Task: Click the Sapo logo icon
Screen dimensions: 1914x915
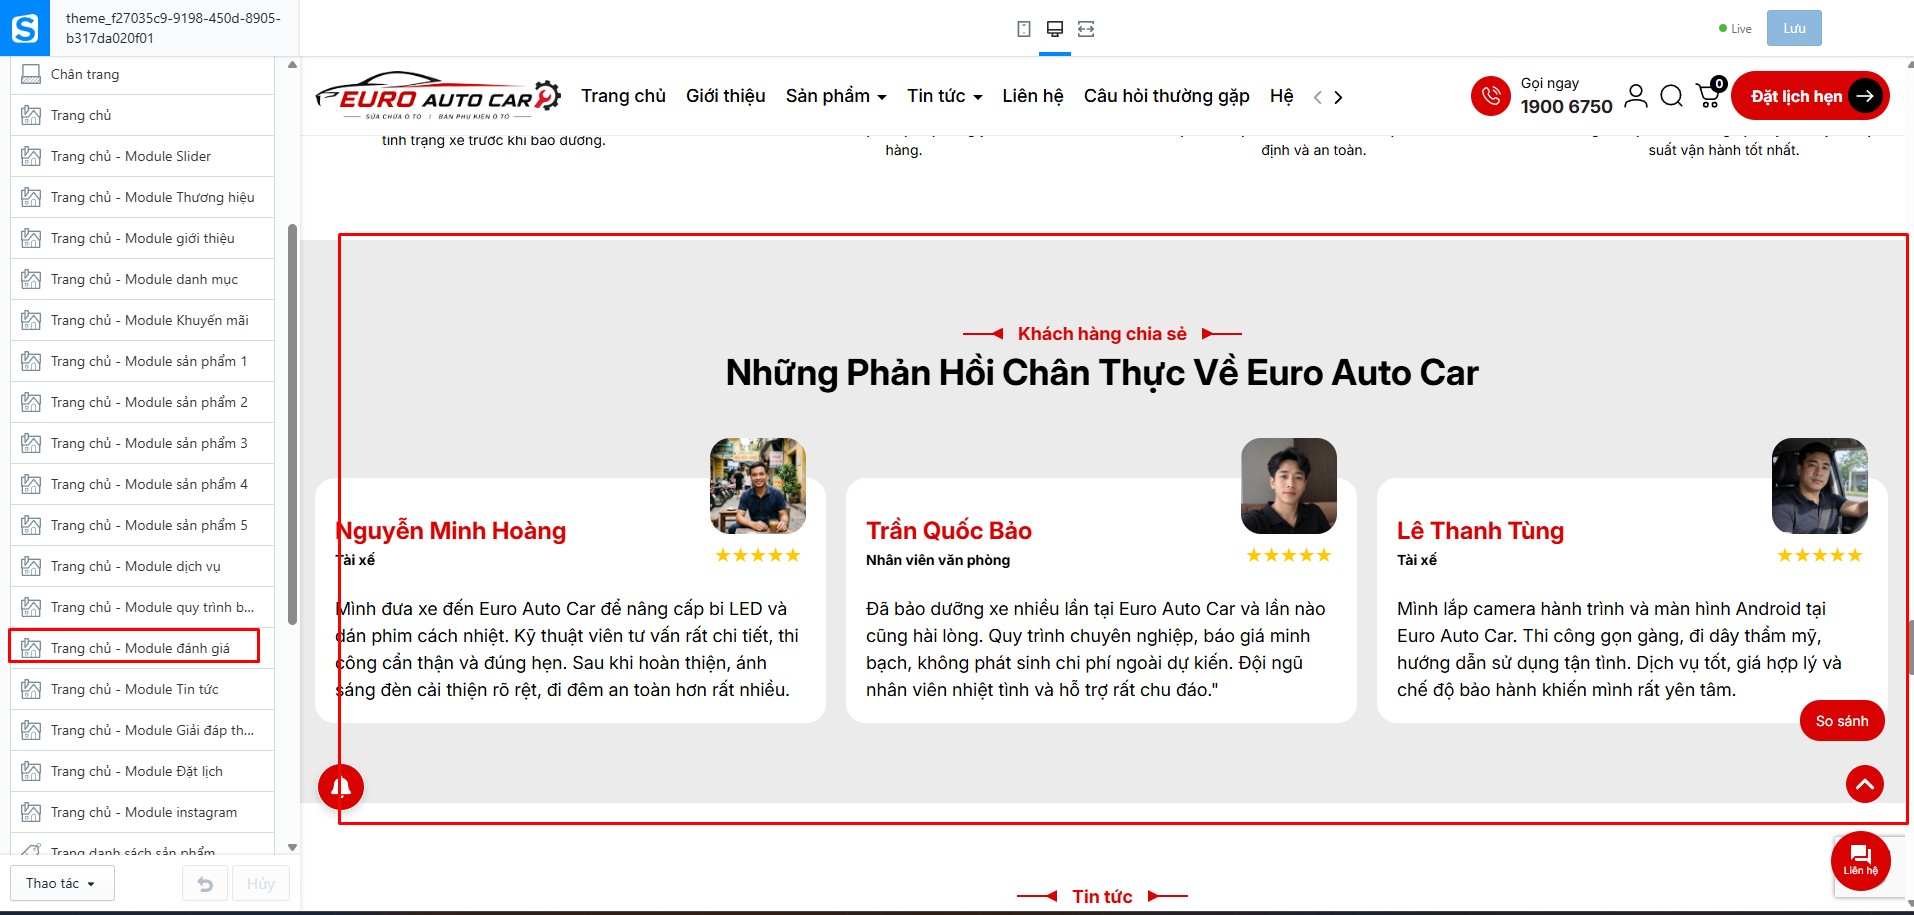Action: coord(25,28)
